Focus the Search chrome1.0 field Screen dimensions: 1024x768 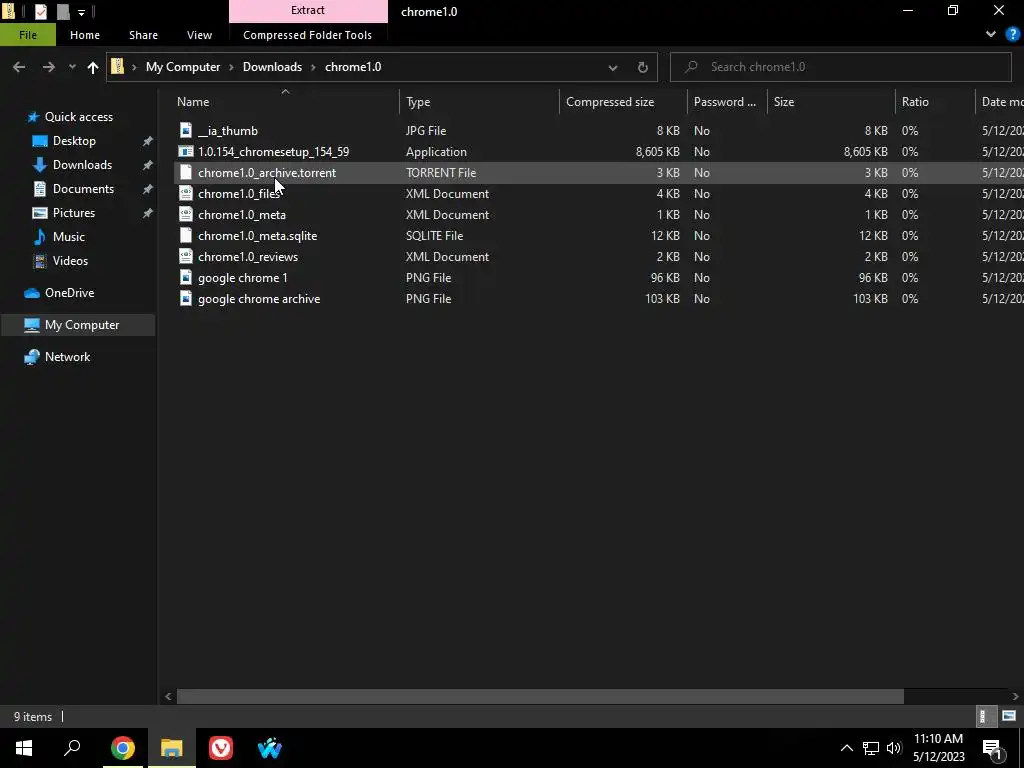point(840,67)
